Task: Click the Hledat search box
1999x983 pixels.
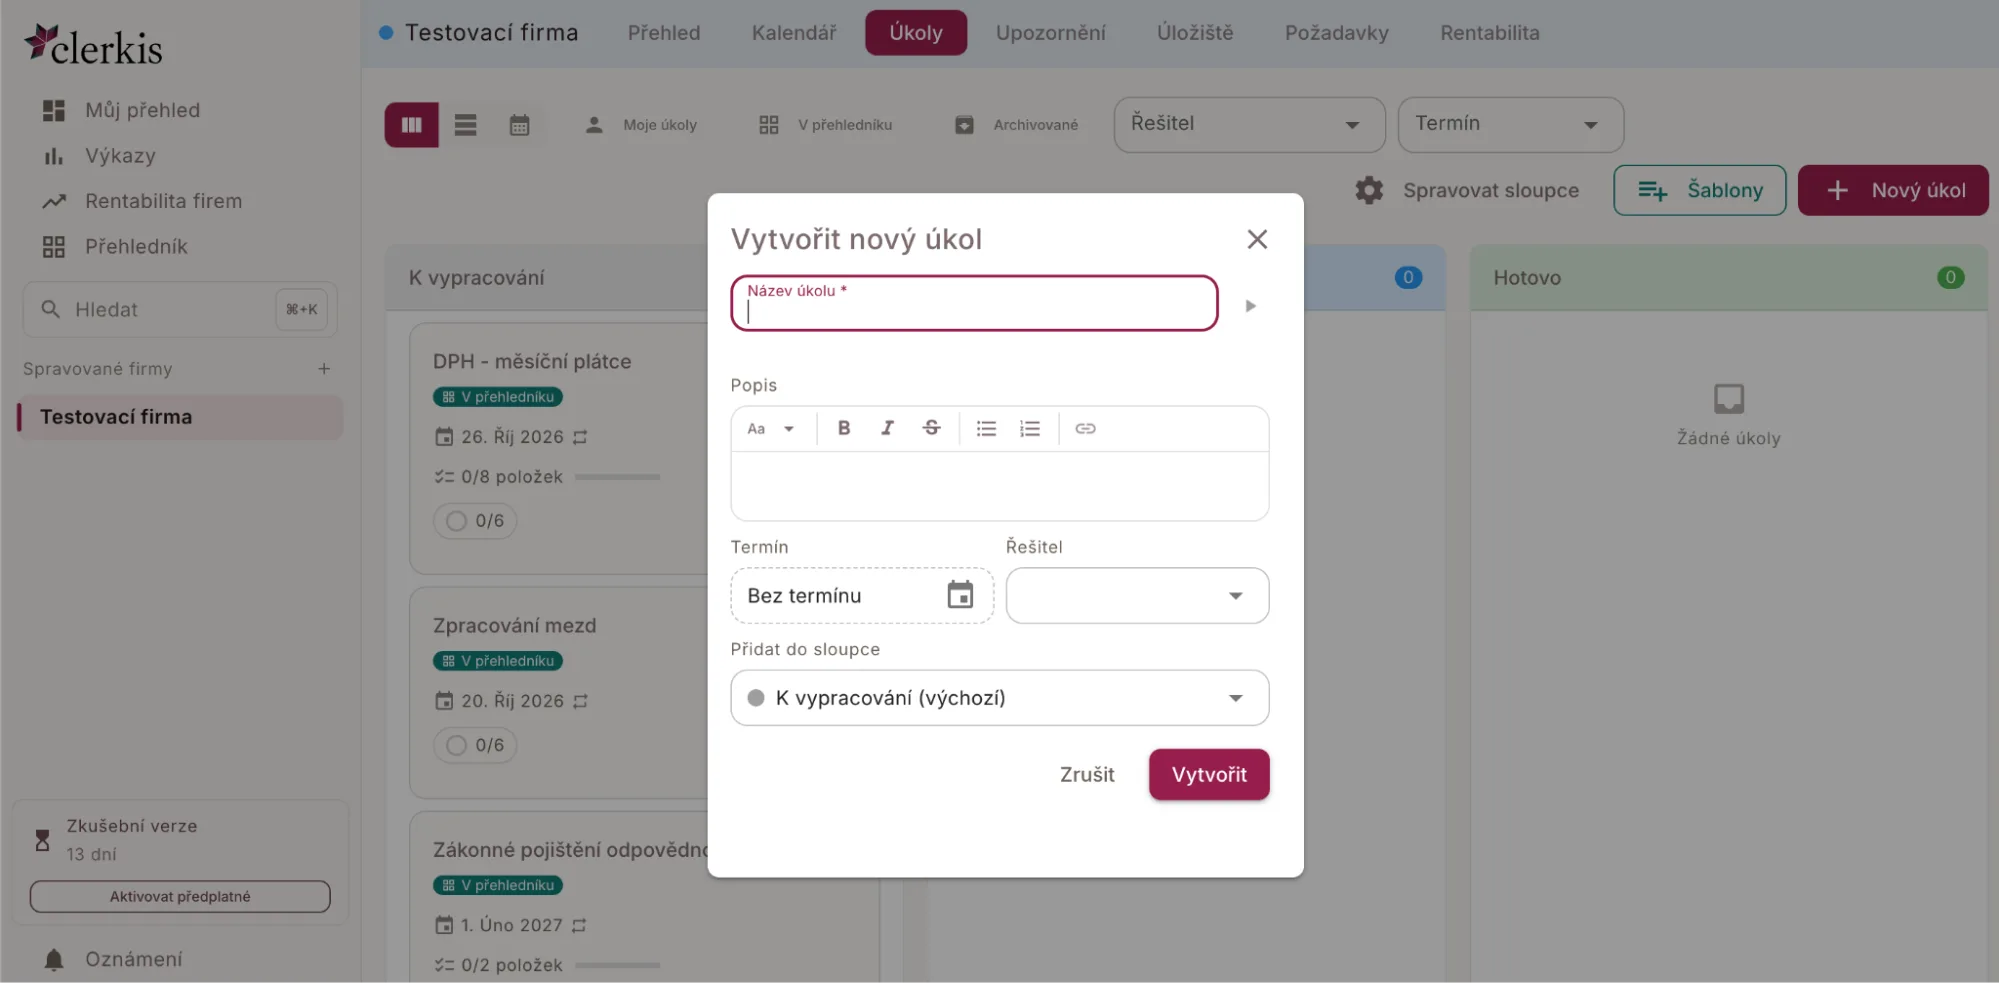Action: point(180,310)
